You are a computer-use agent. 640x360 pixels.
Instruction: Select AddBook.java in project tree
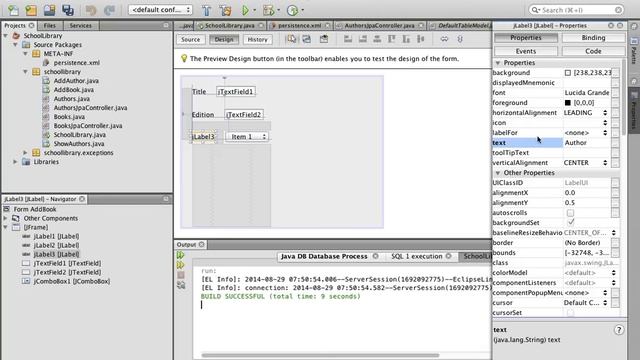(x=73, y=90)
